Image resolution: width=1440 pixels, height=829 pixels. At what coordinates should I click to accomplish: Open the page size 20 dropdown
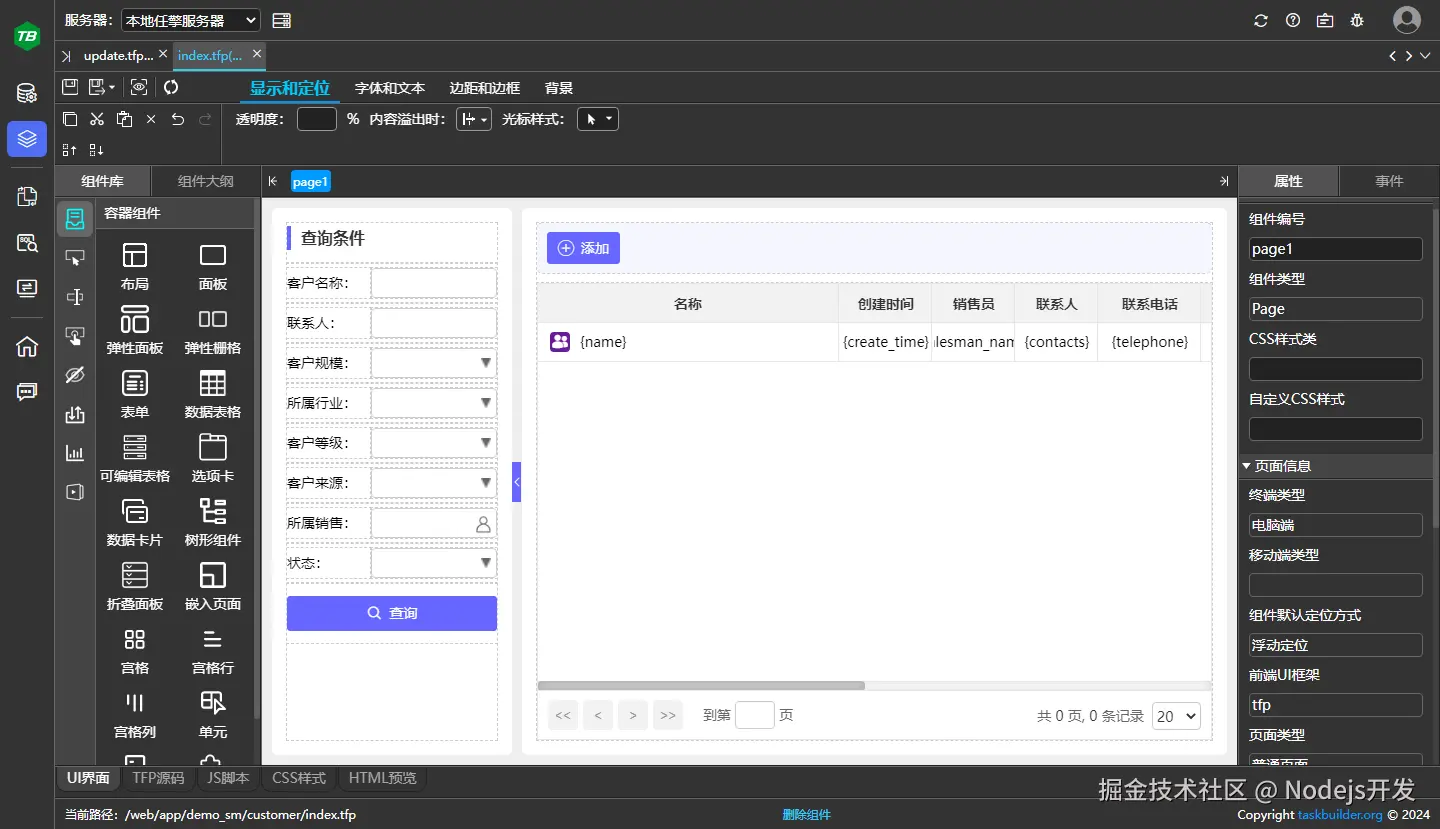click(x=1176, y=716)
